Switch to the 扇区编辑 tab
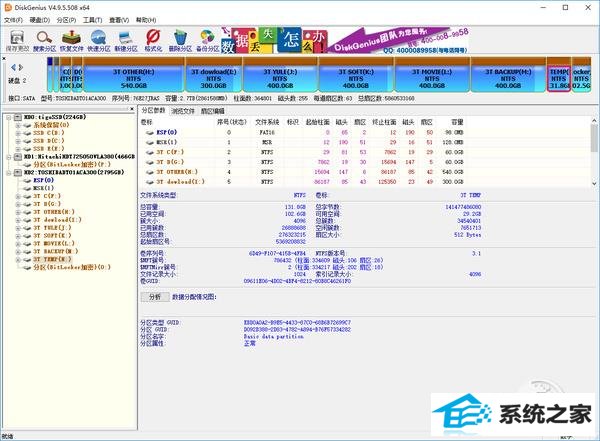 coord(213,111)
